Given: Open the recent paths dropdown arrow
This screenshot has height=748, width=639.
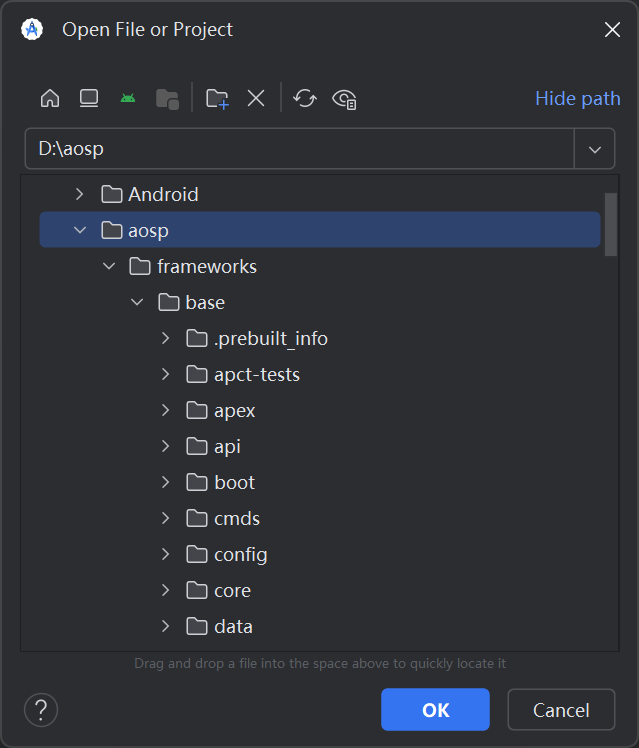Looking at the screenshot, I should coord(595,149).
